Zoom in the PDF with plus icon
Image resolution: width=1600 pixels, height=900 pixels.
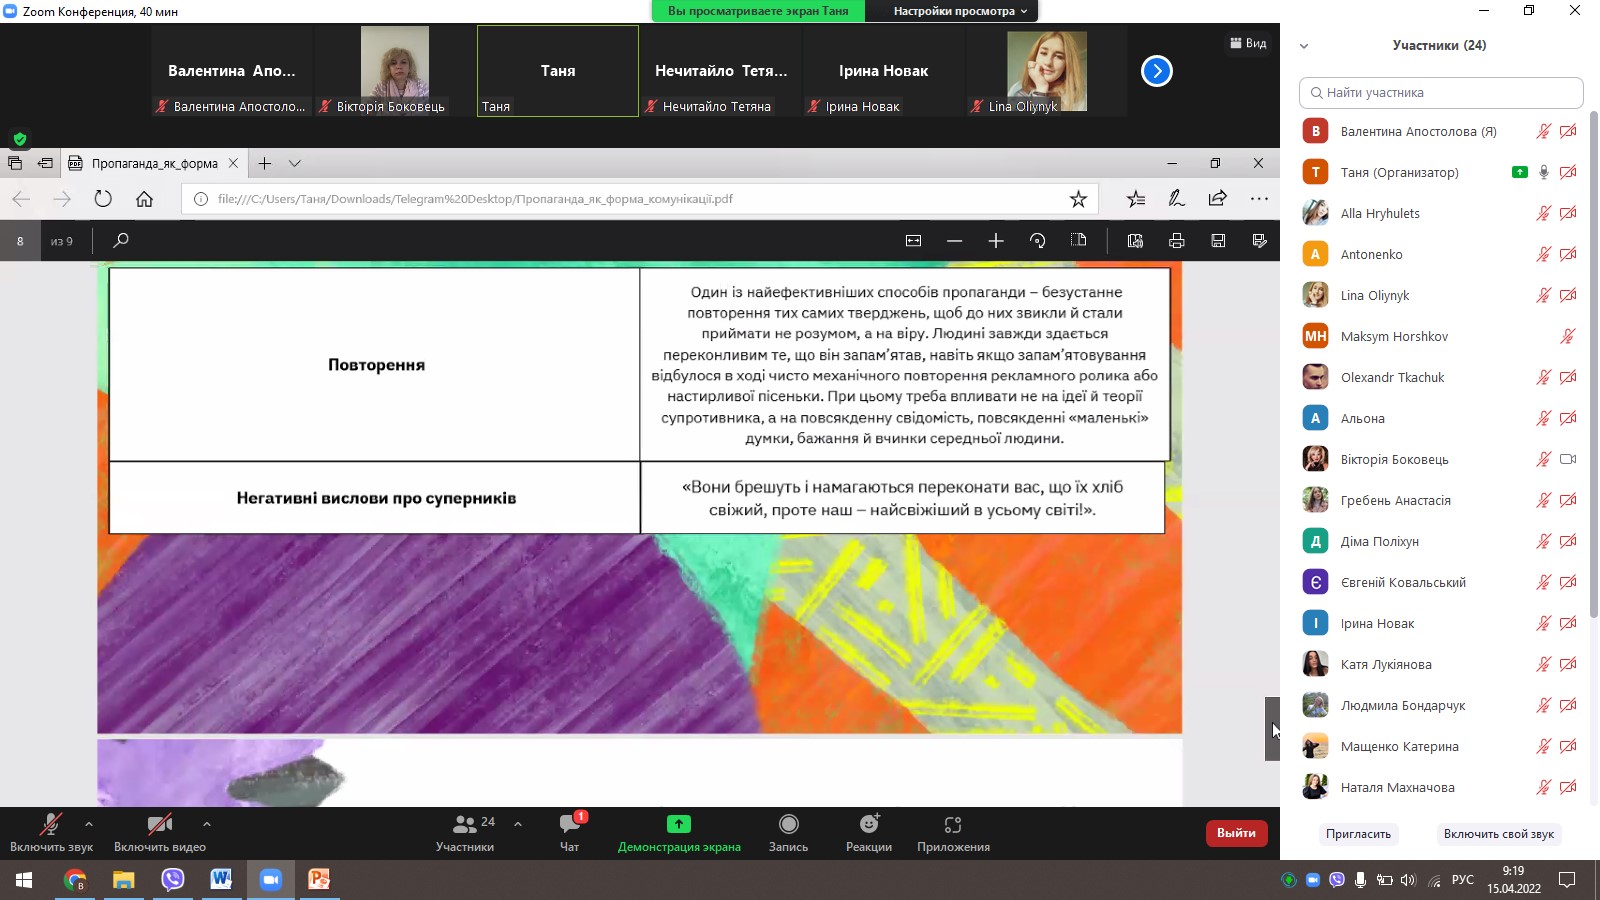[995, 241]
